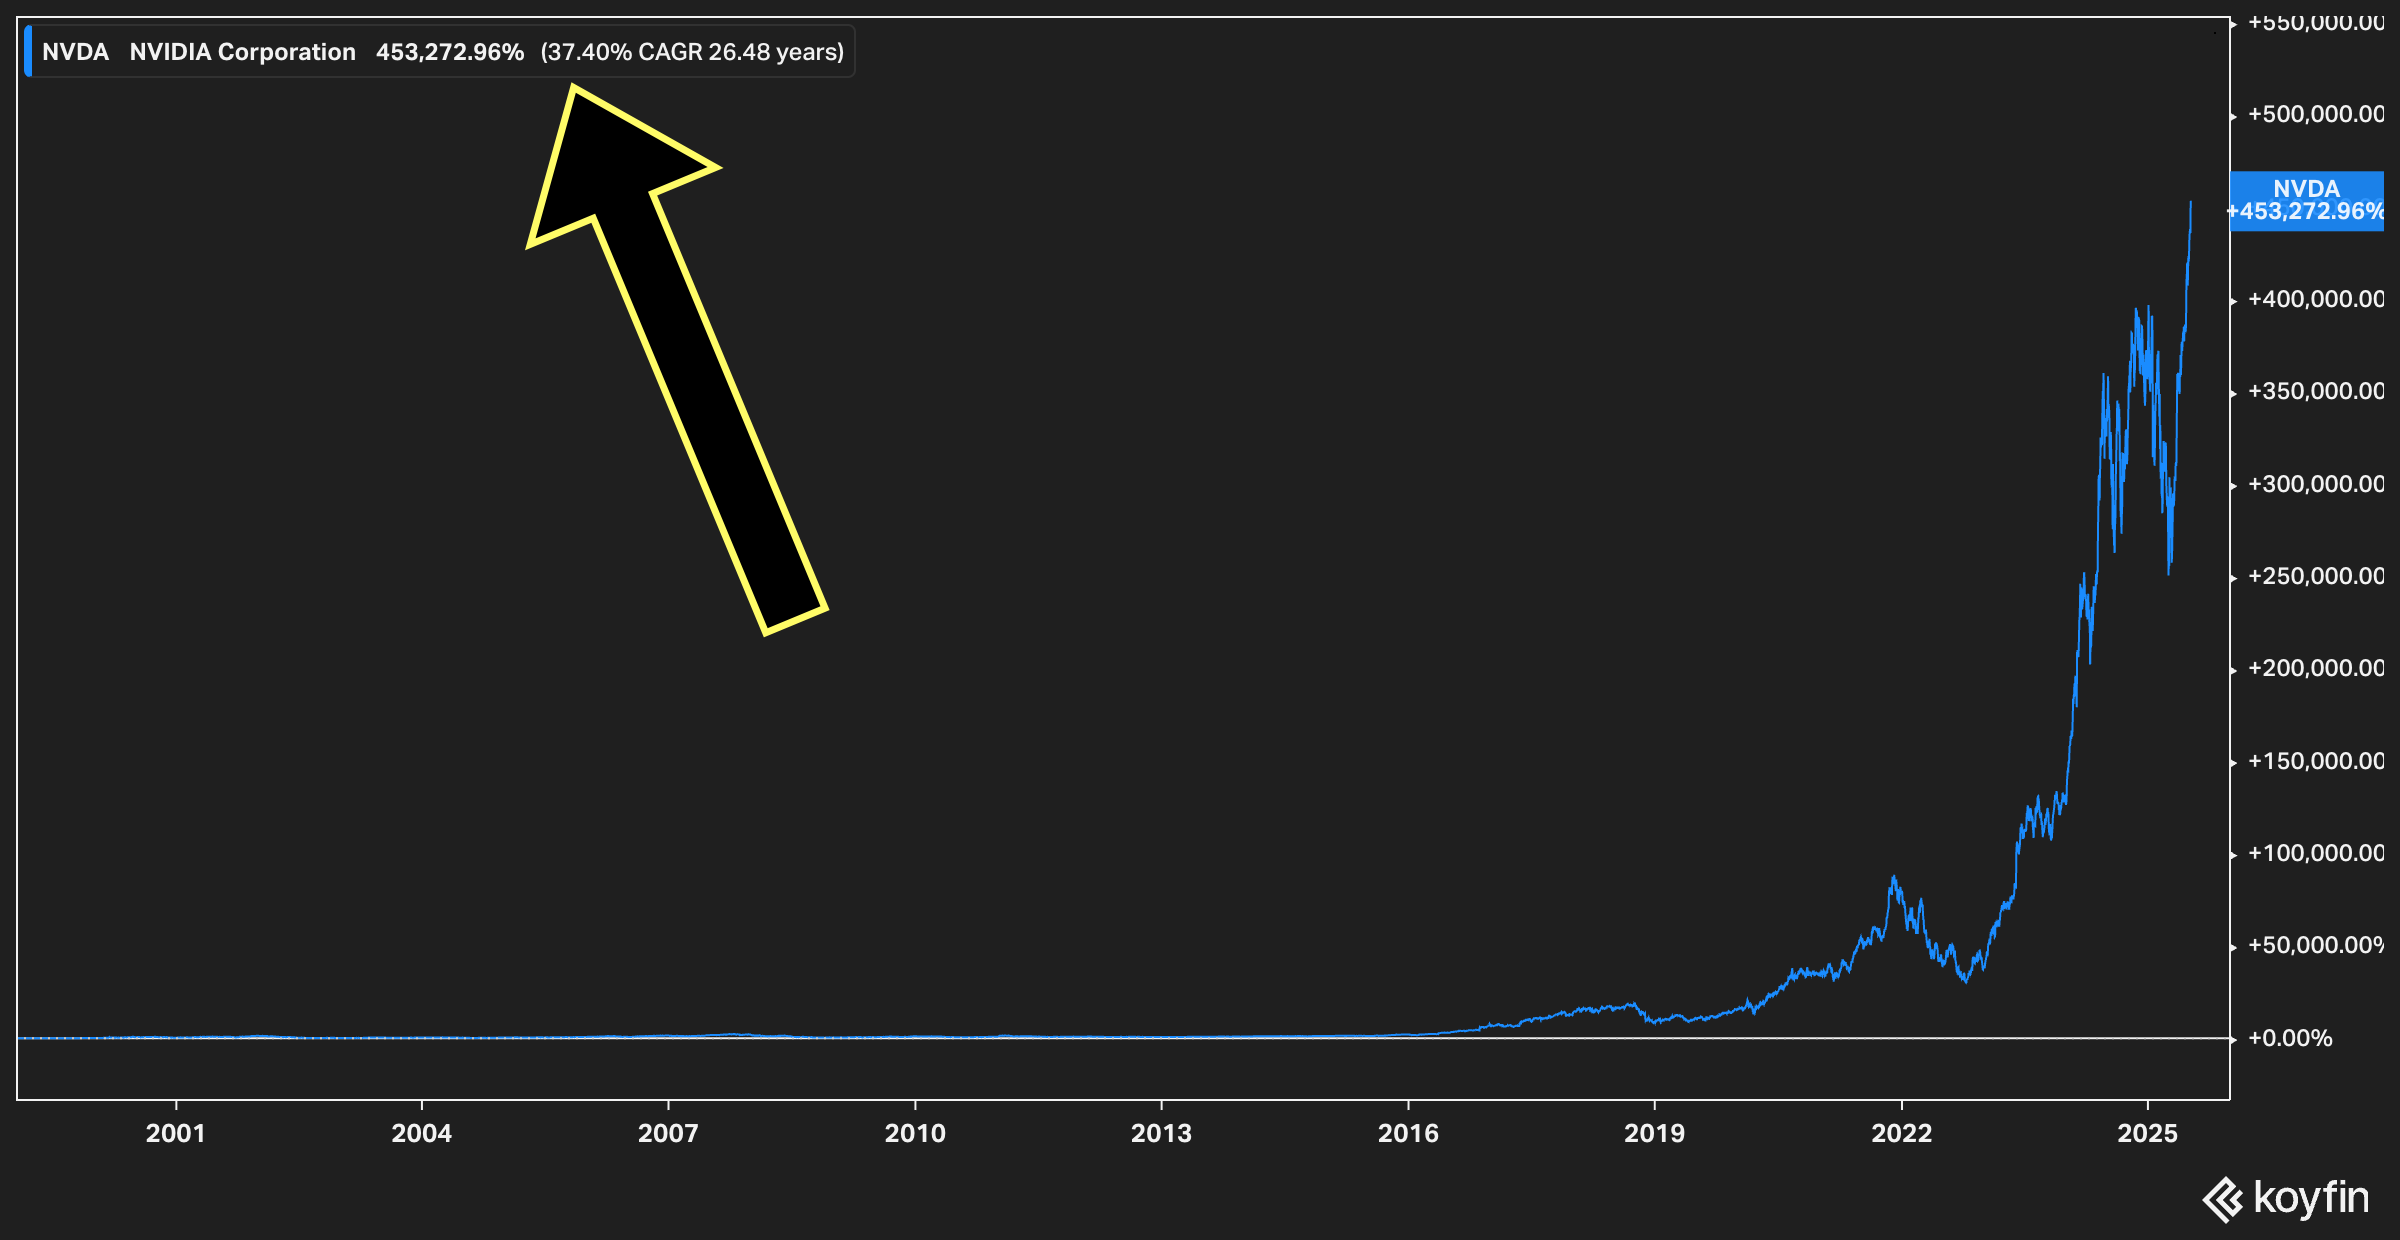This screenshot has height=1240, width=2400.
Task: Click the 2025 label on the time axis
Action: (2147, 1133)
